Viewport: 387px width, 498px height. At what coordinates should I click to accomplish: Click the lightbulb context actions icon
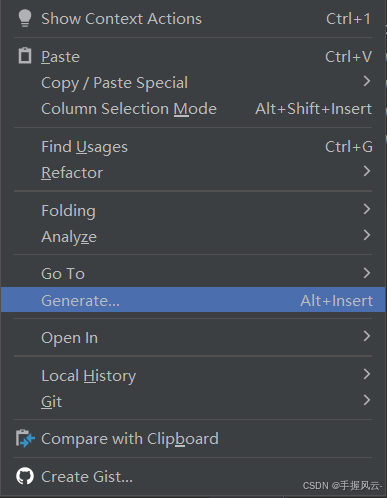pos(25,18)
